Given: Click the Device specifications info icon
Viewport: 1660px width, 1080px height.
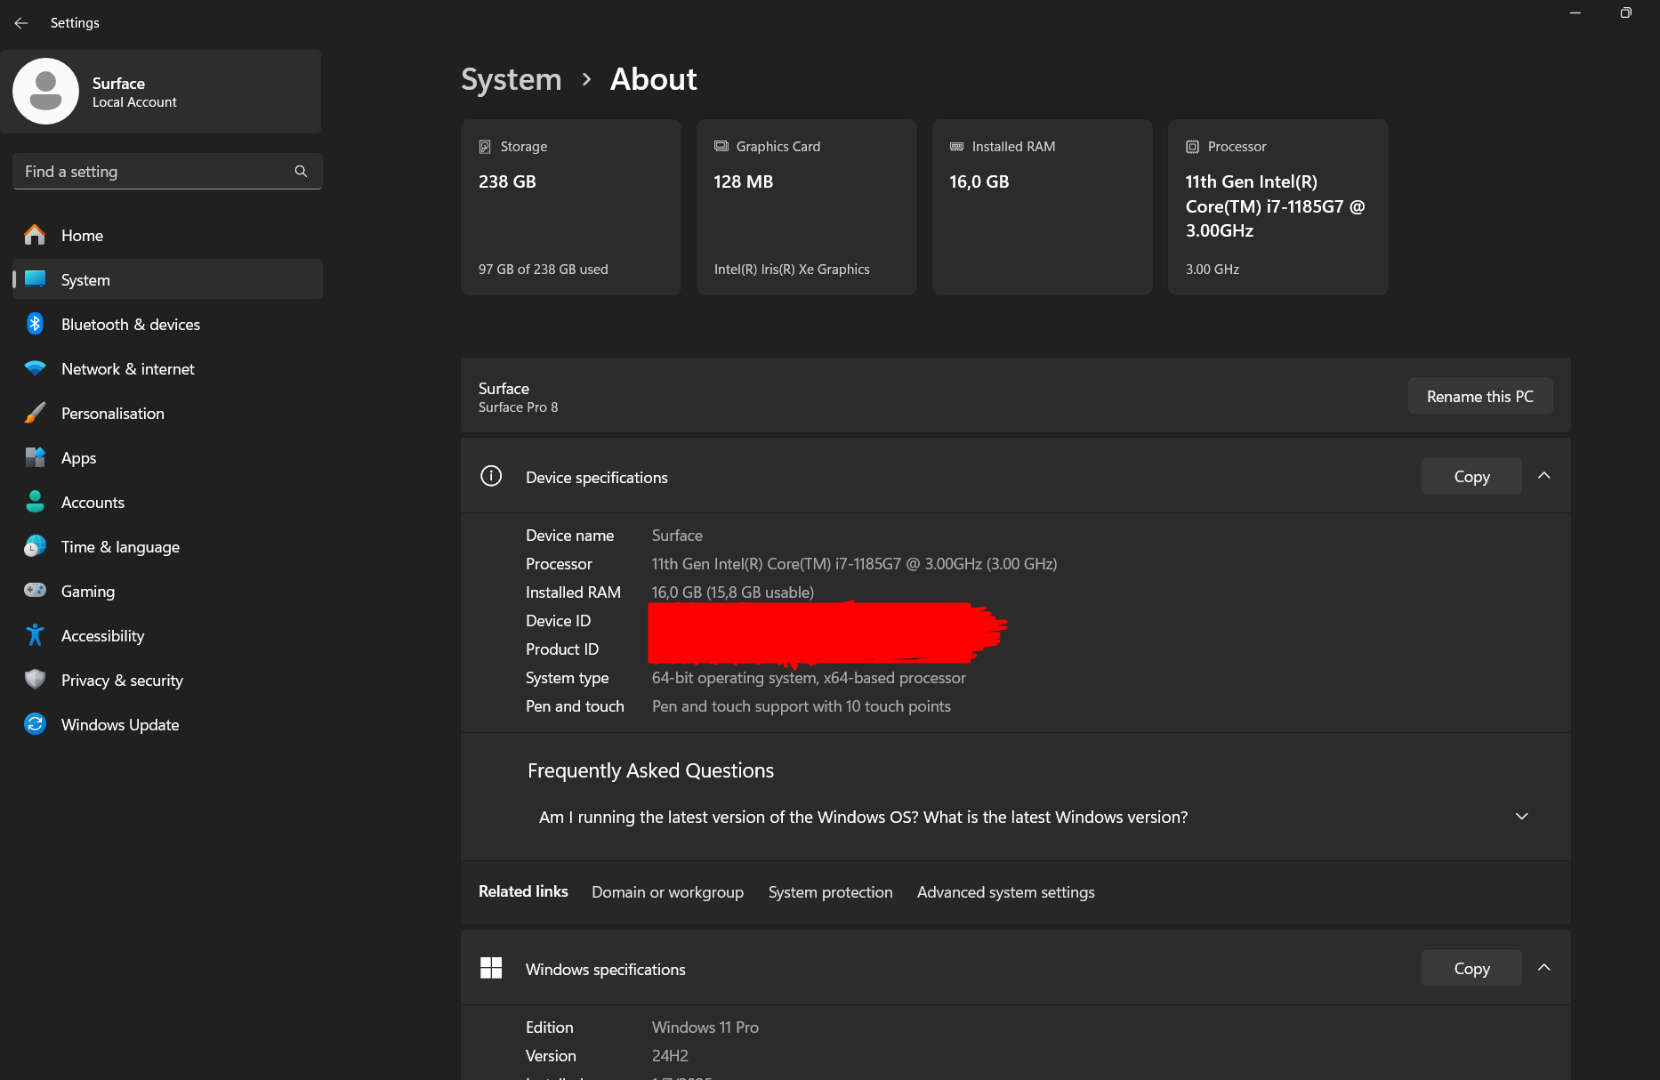Looking at the screenshot, I should pyautogui.click(x=491, y=476).
